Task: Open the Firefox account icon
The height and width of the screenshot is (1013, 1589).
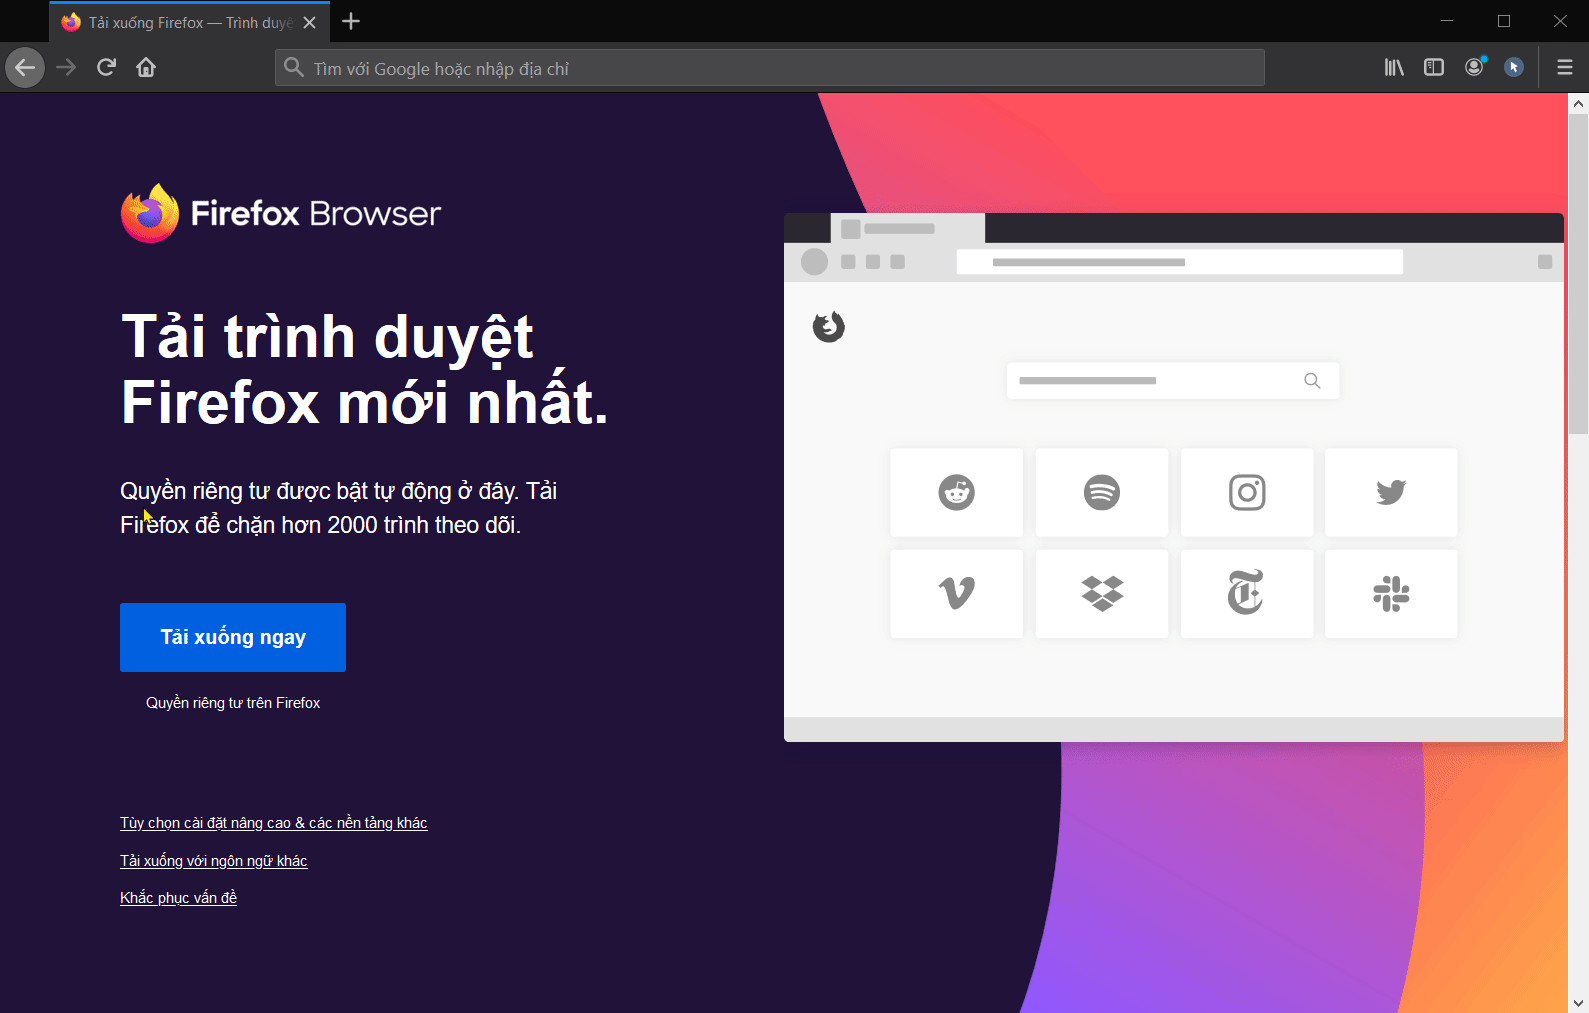Action: click(1474, 67)
